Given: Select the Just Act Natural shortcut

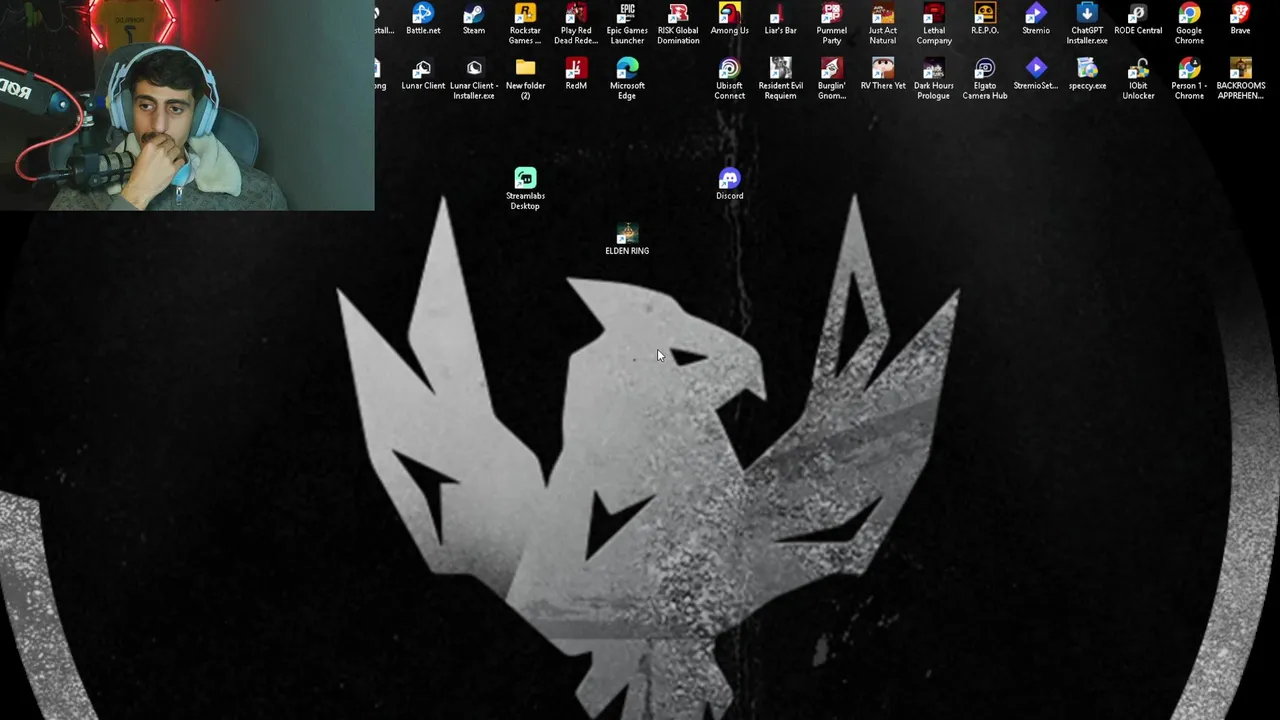Looking at the screenshot, I should 882,24.
